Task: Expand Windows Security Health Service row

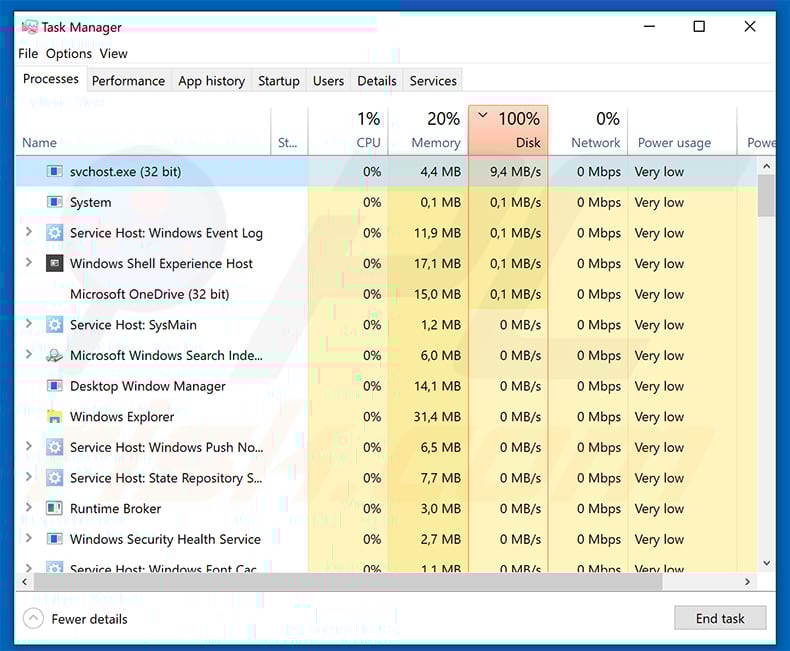Action: 29,538
